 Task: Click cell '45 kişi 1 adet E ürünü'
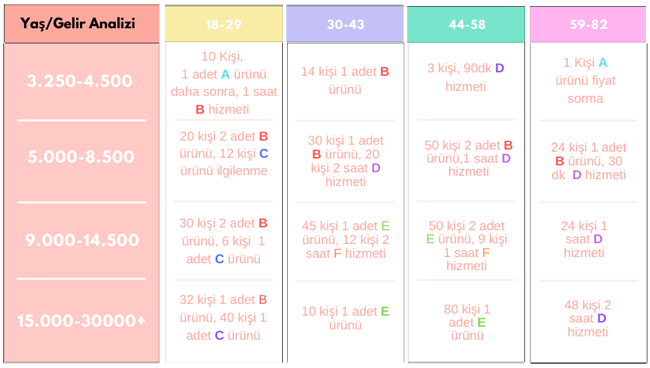345,240
